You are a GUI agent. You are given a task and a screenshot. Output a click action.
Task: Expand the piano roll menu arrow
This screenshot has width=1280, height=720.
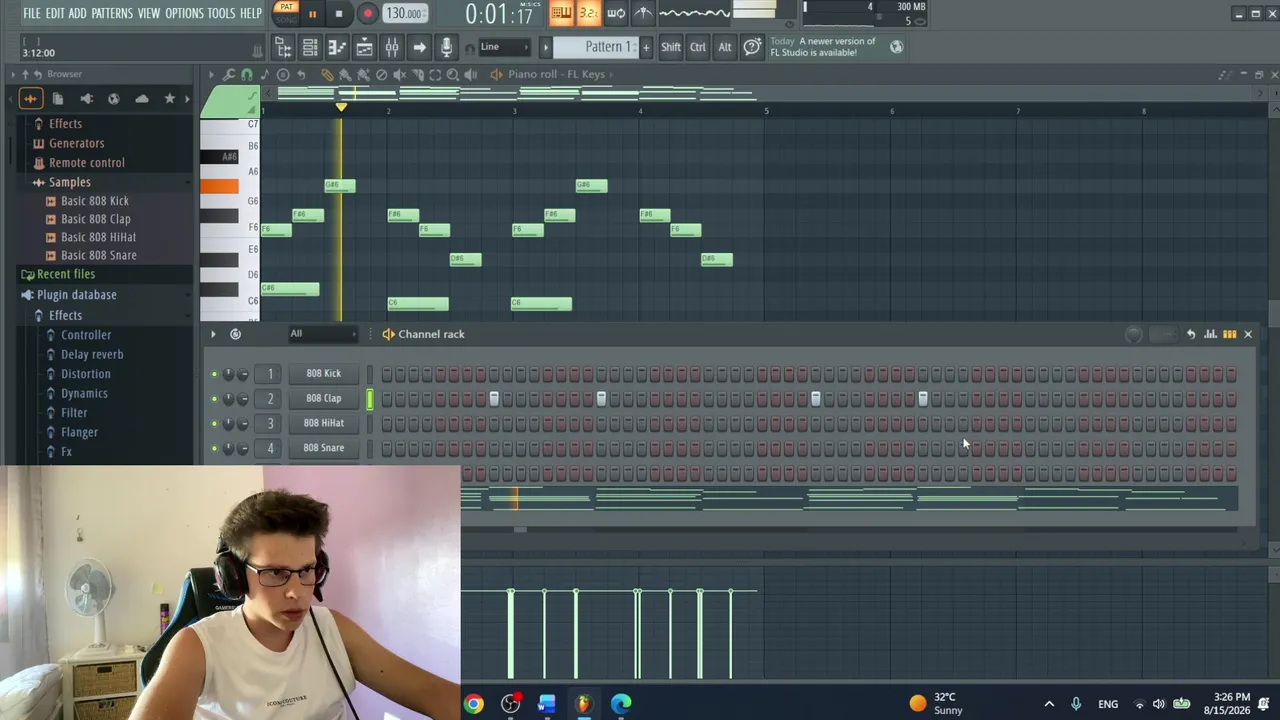[x=211, y=74]
